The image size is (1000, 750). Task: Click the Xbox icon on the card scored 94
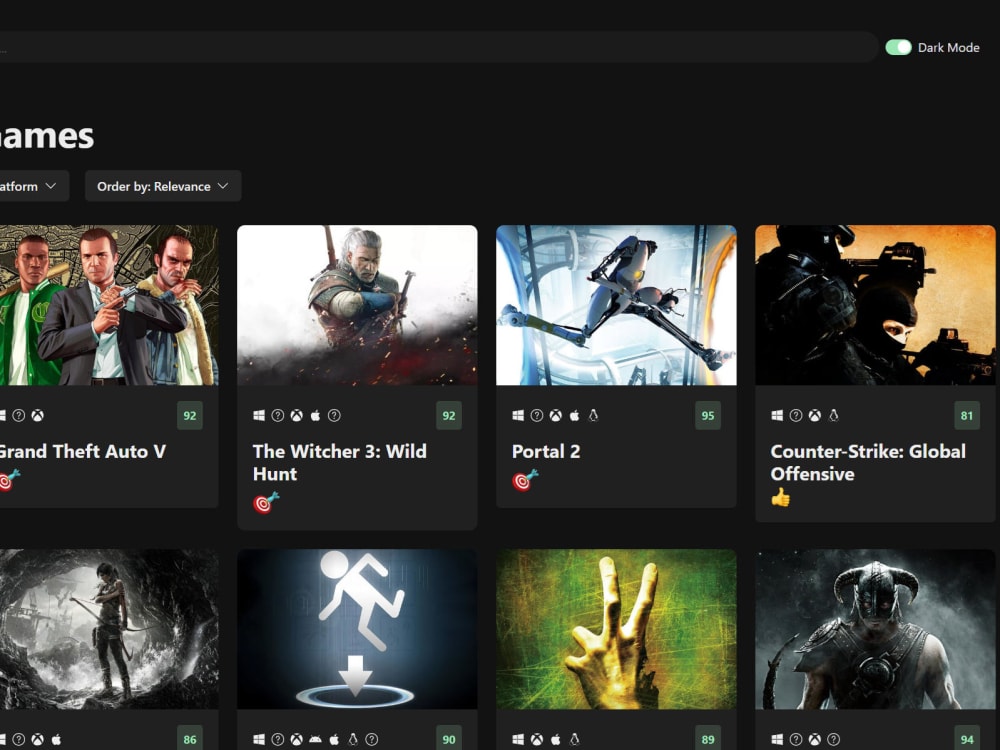815,740
